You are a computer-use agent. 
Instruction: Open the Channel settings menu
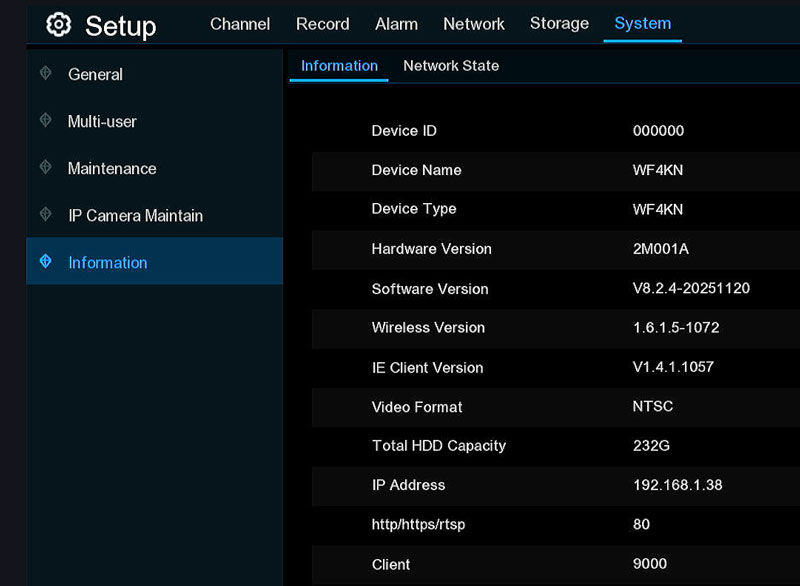240,23
